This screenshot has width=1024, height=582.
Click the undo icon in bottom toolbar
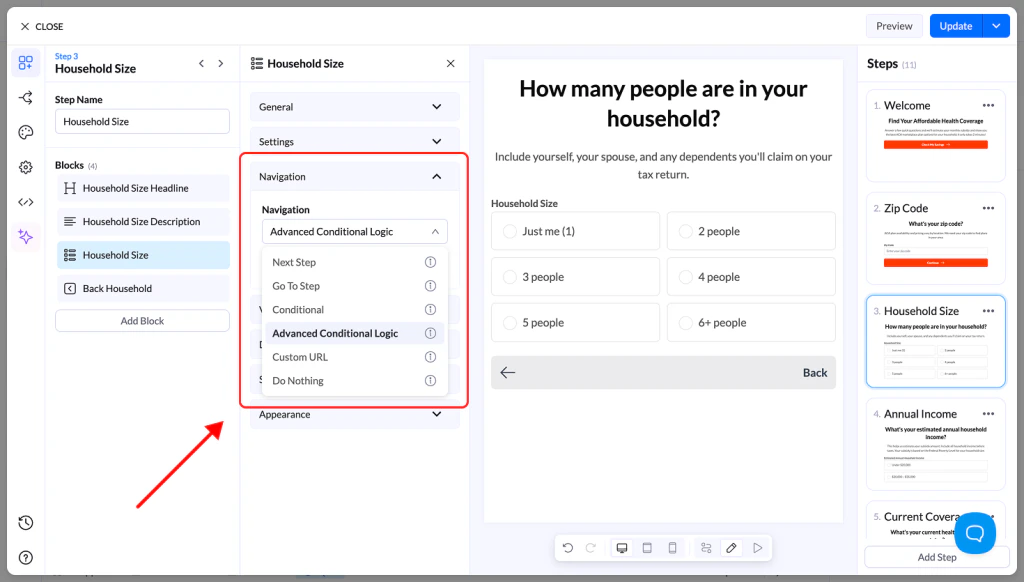point(568,548)
